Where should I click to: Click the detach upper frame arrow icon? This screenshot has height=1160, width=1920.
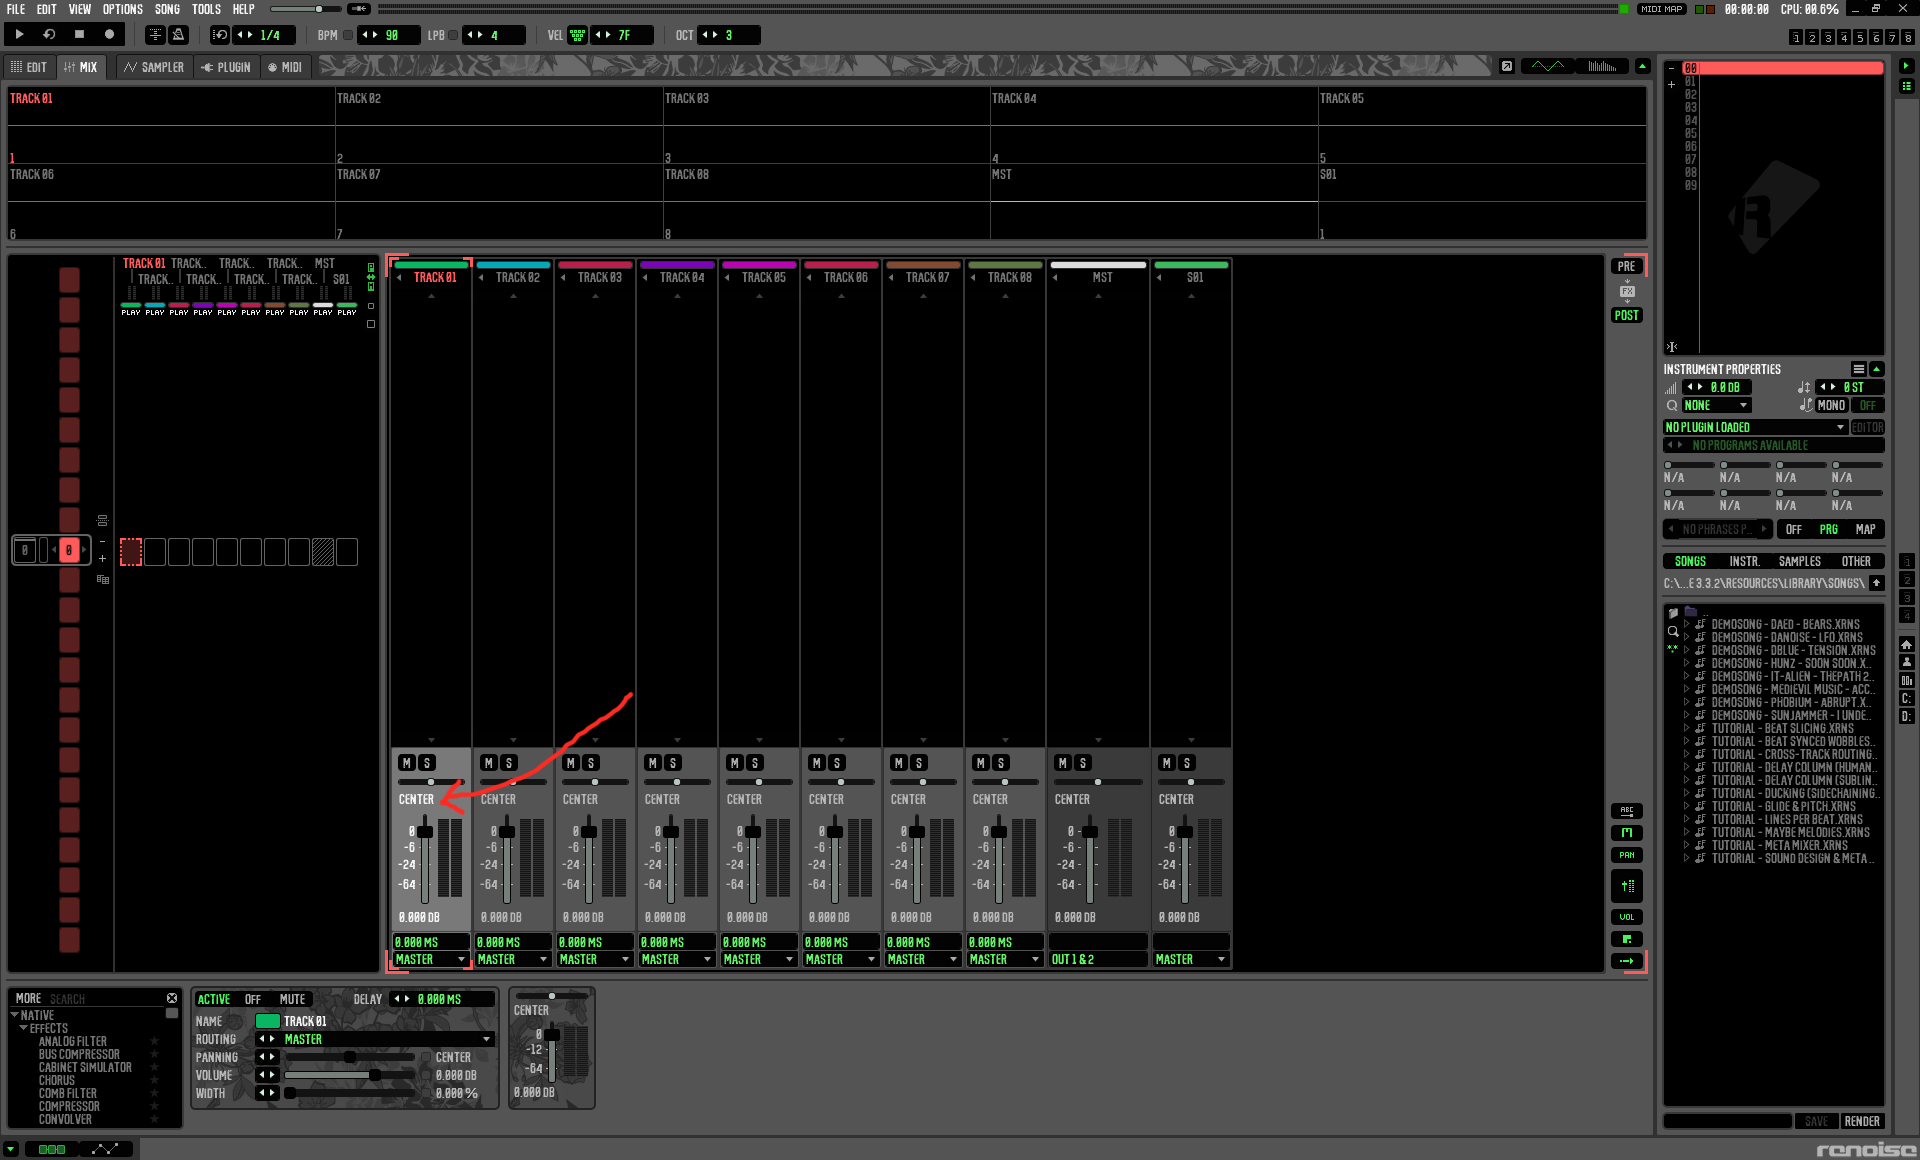(x=1507, y=66)
